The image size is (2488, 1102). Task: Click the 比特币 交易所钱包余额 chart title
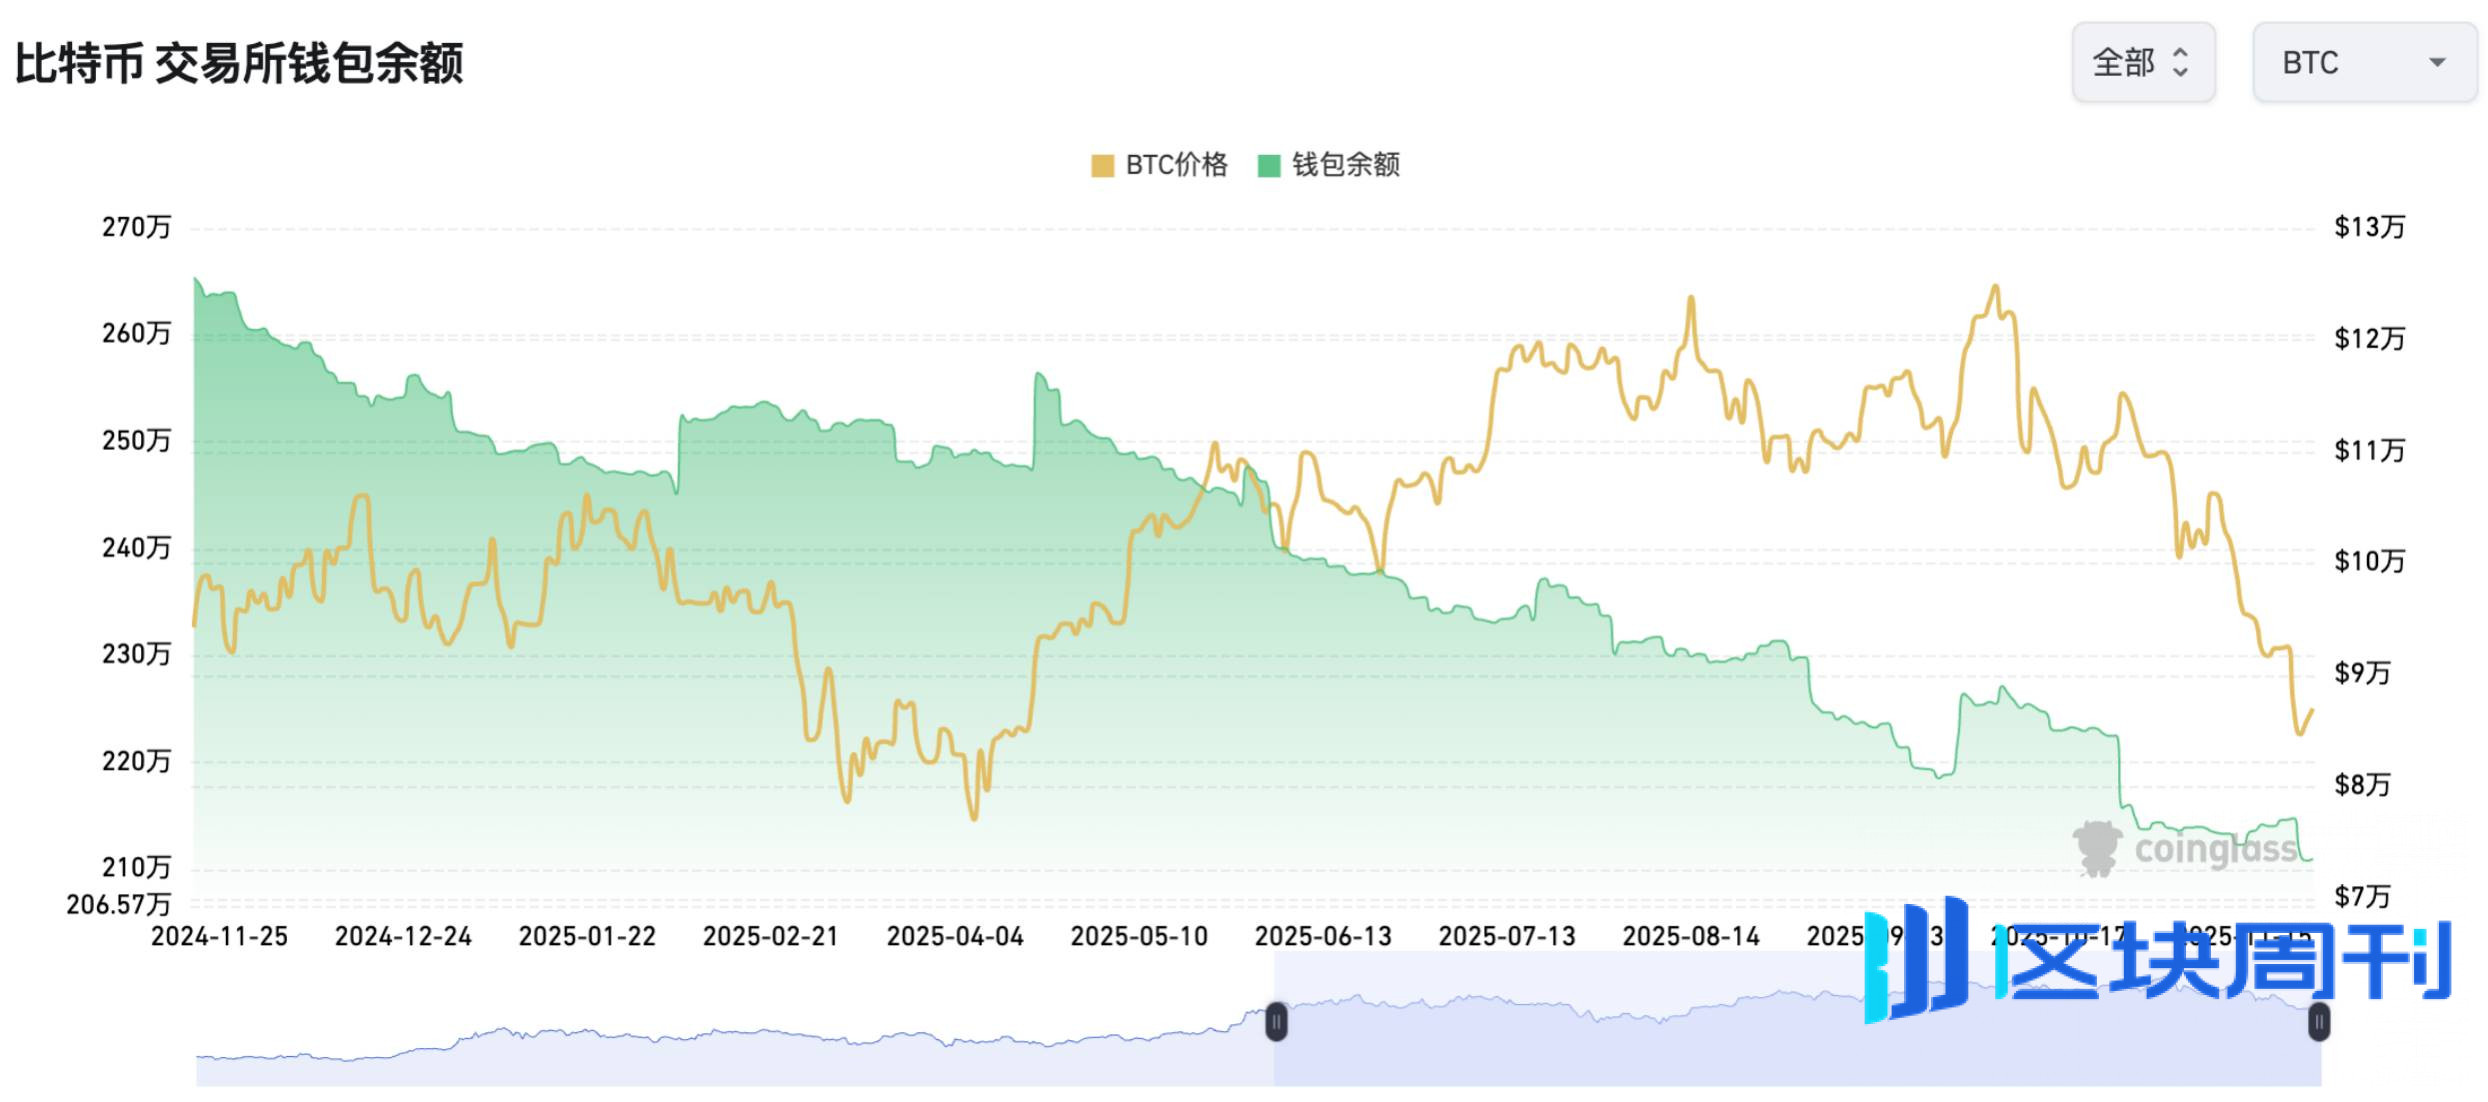coord(239,64)
